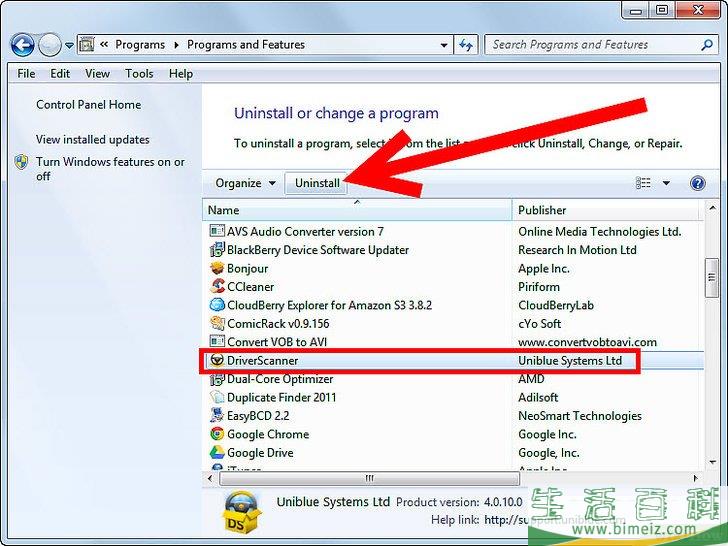This screenshot has height=546, width=728.
Task: Click the horizontal scrollbar left arrow
Action: point(210,478)
